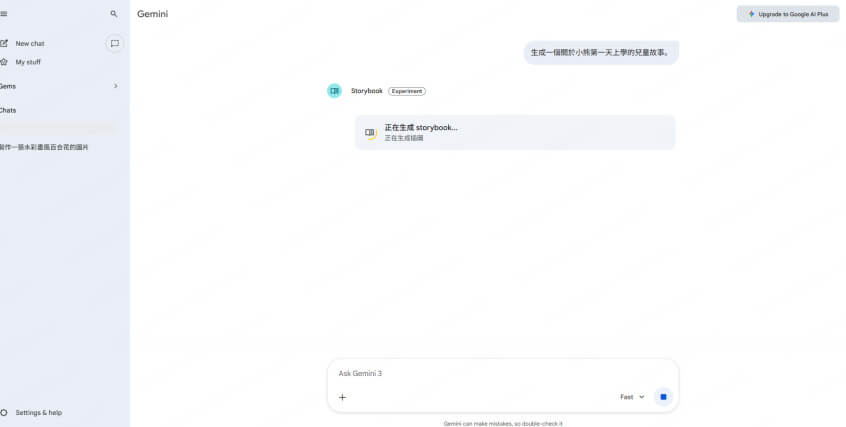Screen dimensions: 846x427
Task: Click the Gemini title
Action: pos(152,14)
